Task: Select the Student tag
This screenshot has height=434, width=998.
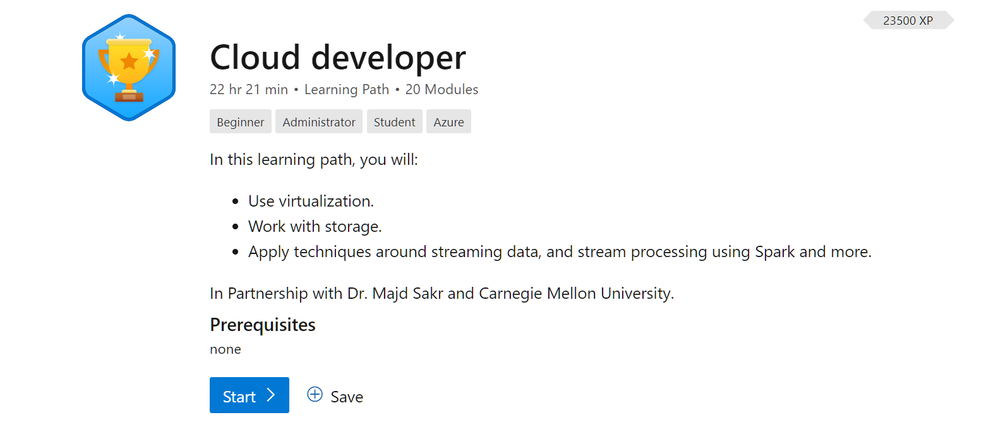Action: (395, 122)
